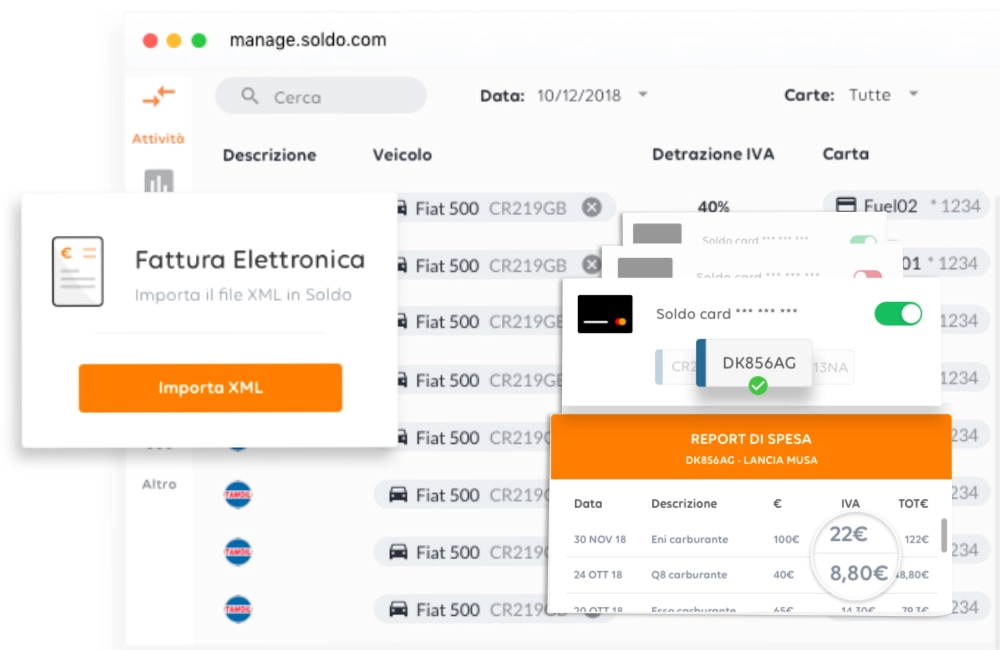Click the Q8 carburante description
The height and width of the screenshot is (650, 1000).
[x=689, y=575]
